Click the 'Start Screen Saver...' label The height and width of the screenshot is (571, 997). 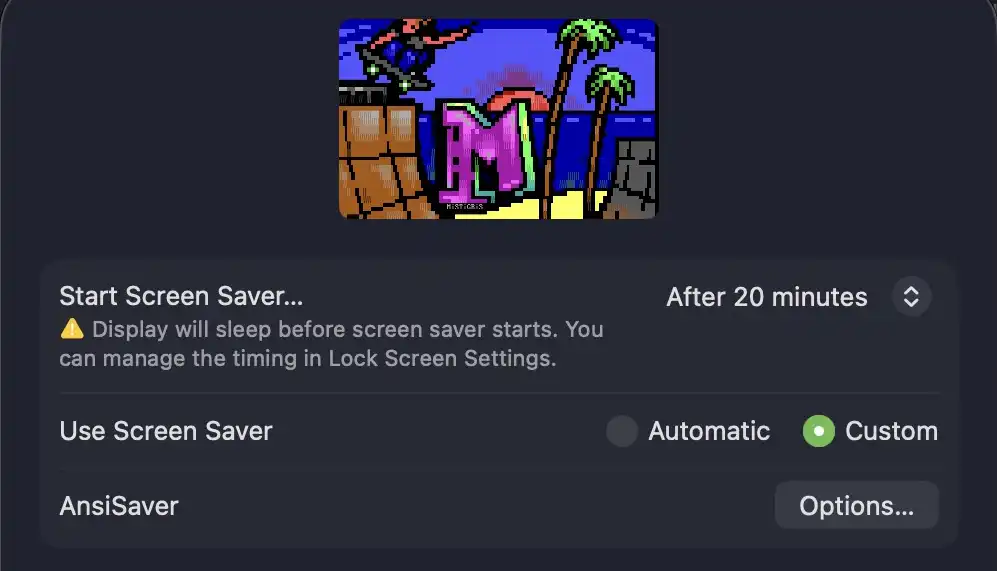tap(181, 296)
